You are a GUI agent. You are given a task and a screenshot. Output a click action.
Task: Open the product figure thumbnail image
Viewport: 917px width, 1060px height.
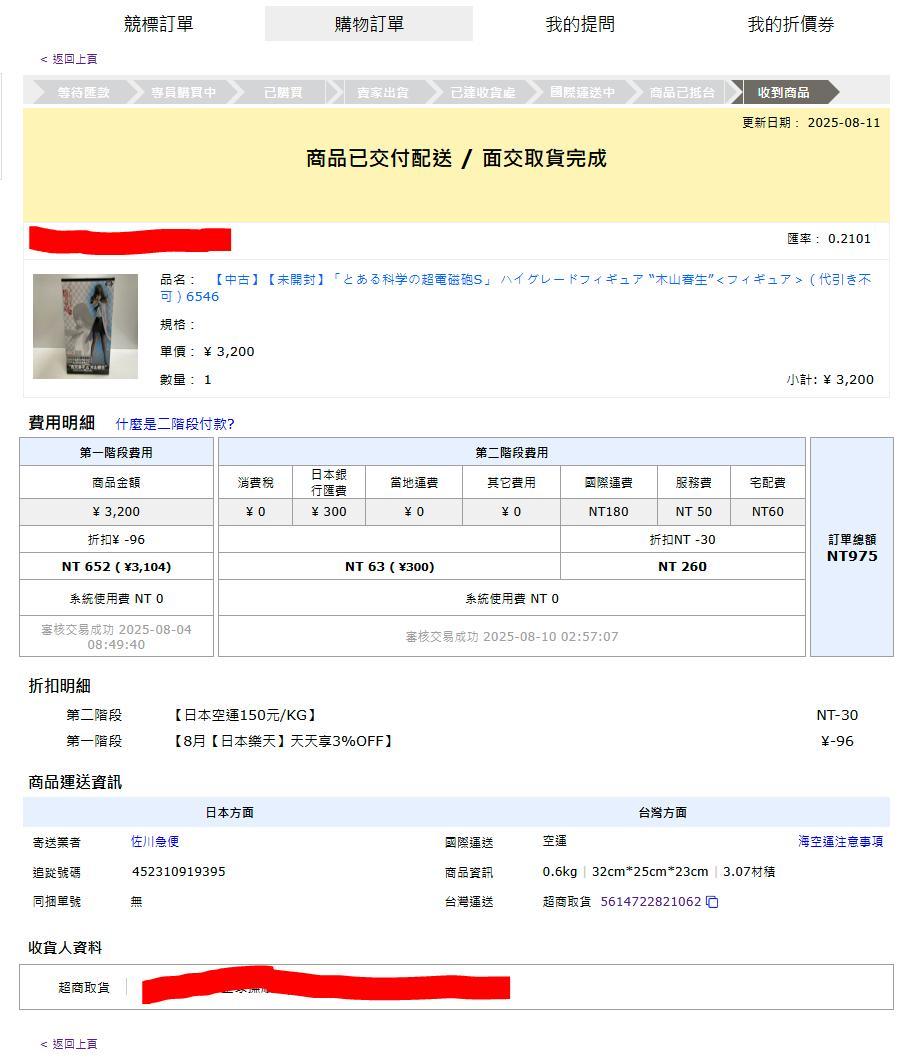(85, 327)
